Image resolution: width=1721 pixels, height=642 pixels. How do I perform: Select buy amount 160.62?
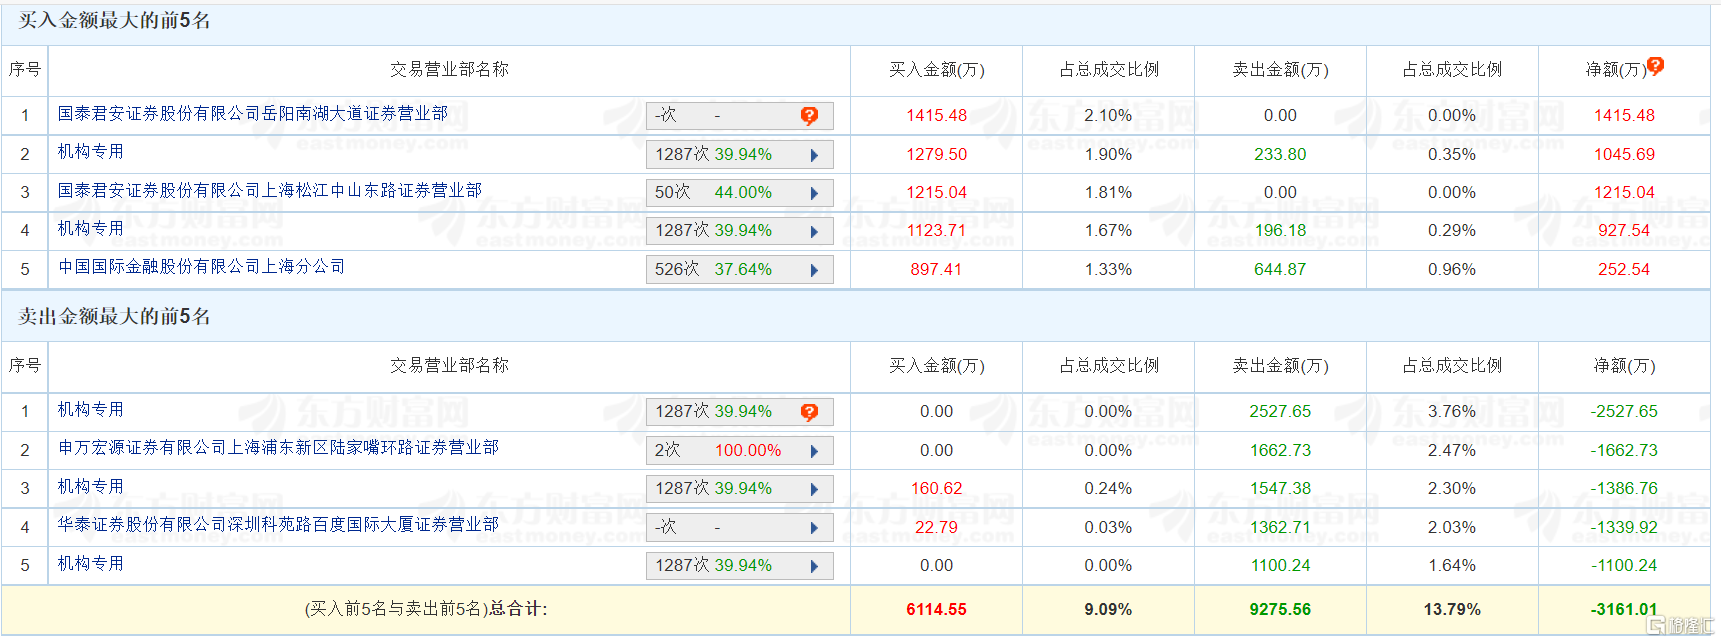937,488
